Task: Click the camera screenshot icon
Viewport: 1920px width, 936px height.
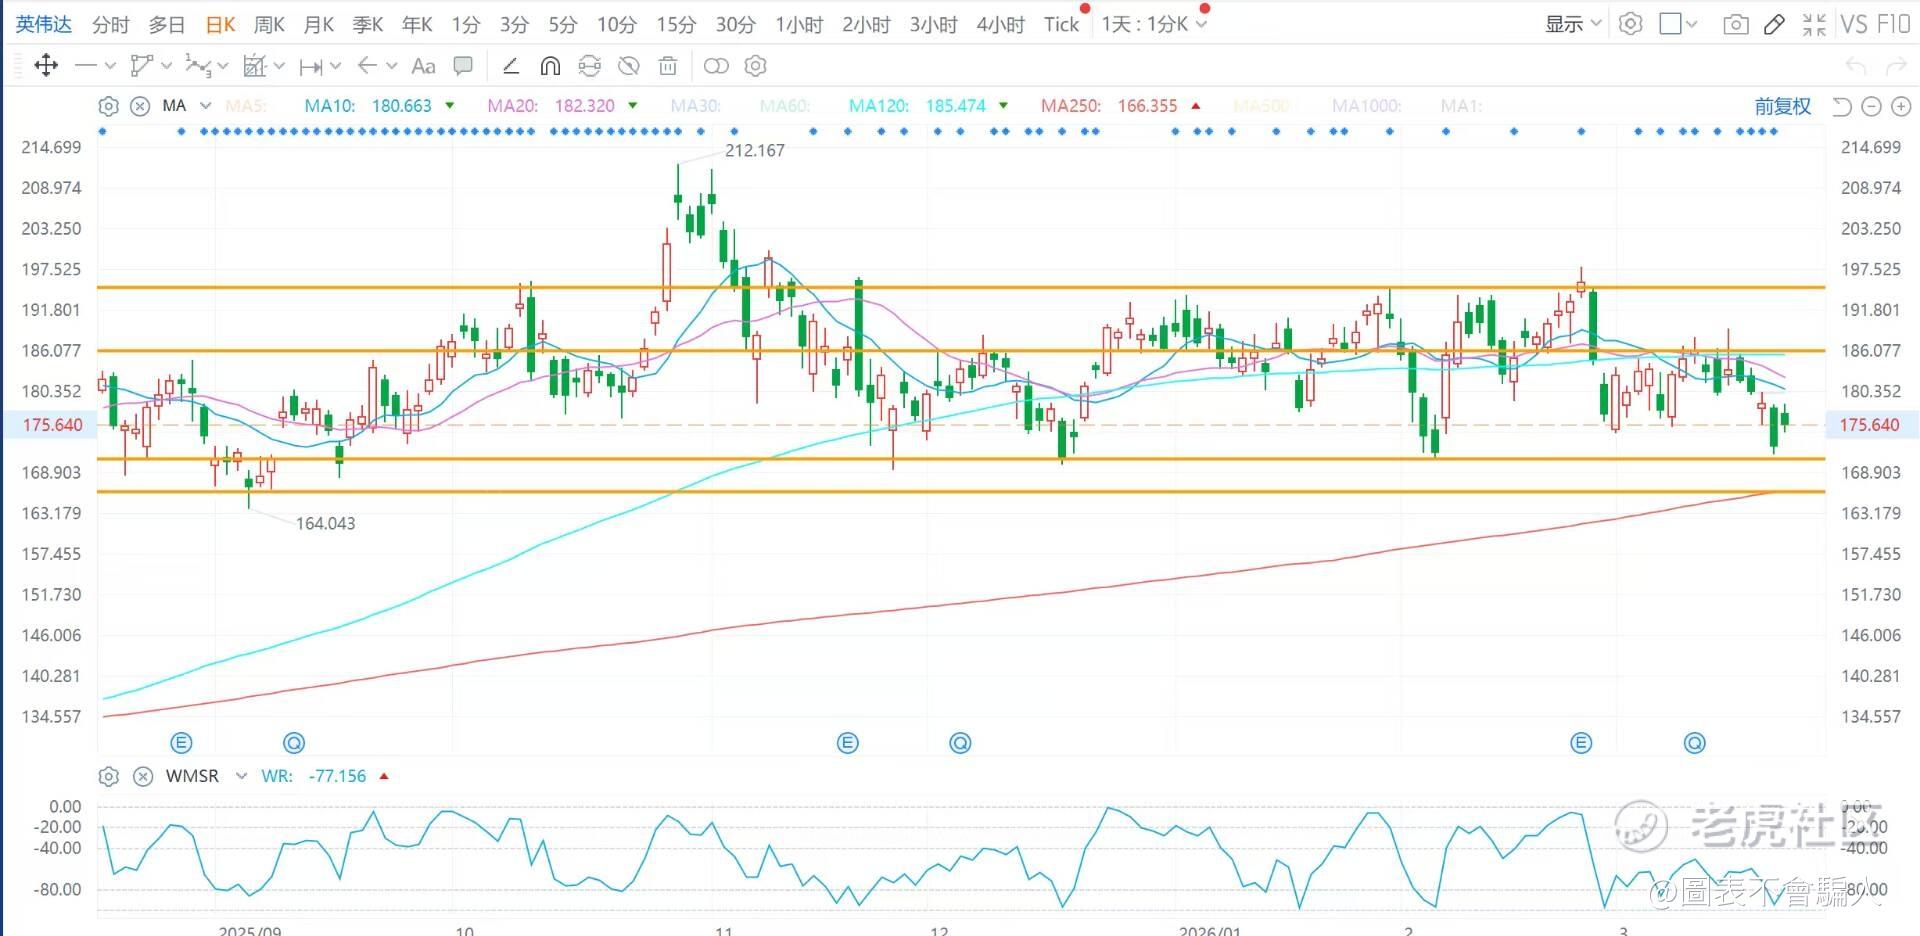Action: 1736,24
